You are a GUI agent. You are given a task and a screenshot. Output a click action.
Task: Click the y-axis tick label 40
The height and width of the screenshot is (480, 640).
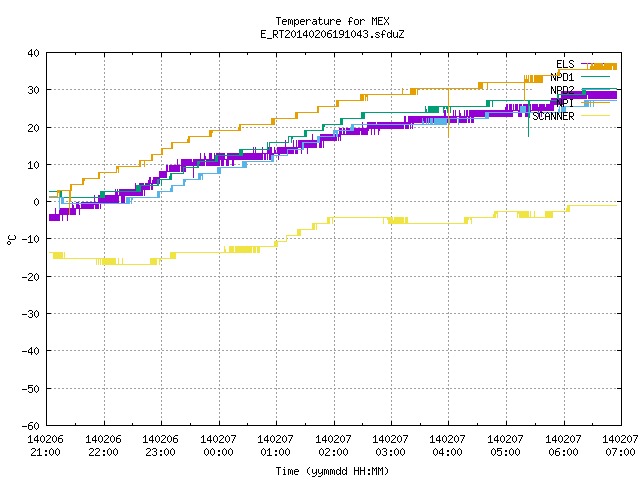tap(33, 53)
